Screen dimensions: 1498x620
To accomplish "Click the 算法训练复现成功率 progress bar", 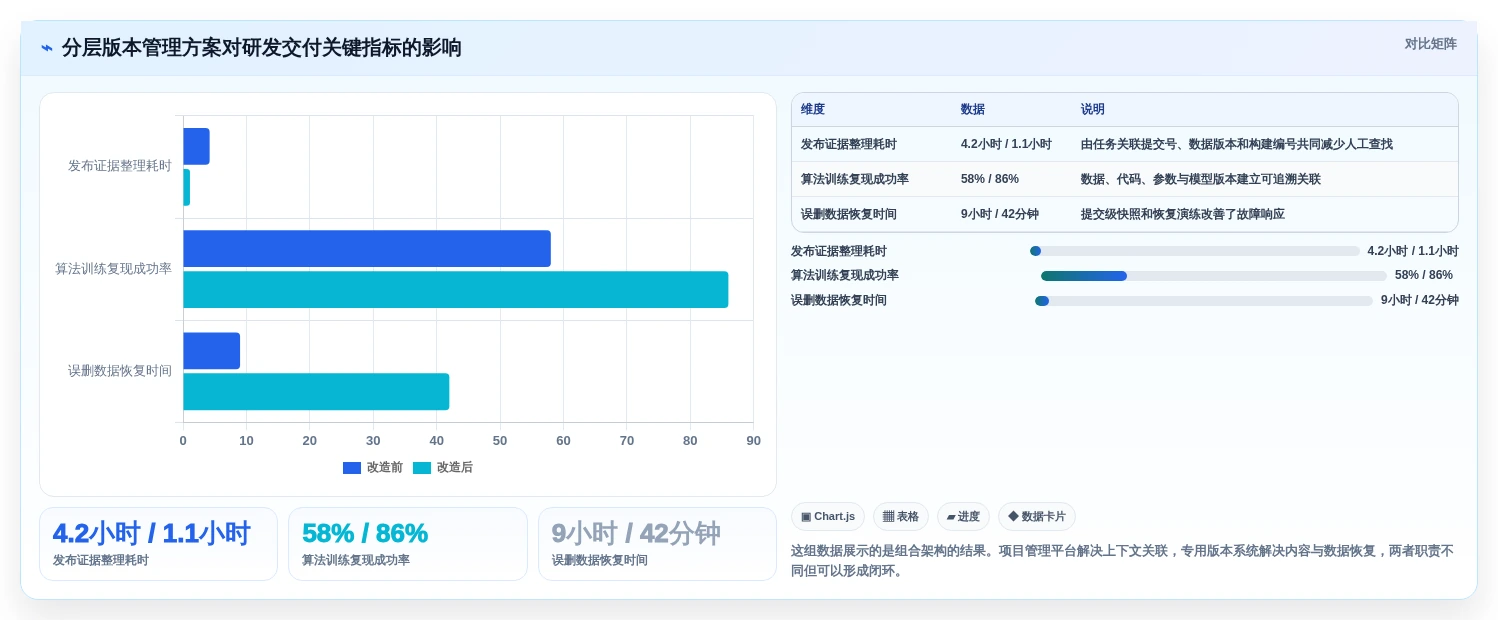I will (1214, 276).
